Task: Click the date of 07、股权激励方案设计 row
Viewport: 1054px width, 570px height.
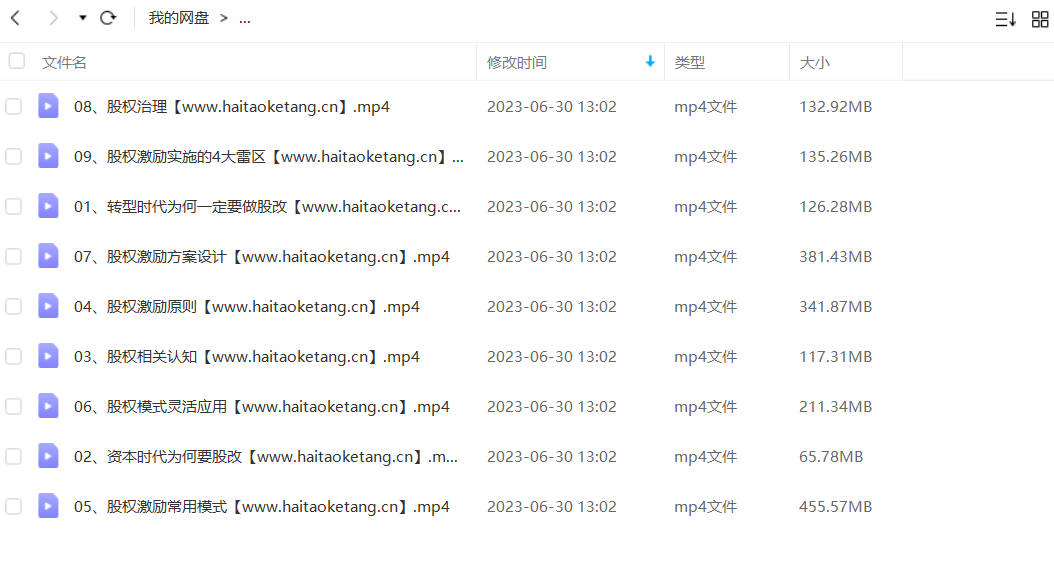Action: [552, 256]
